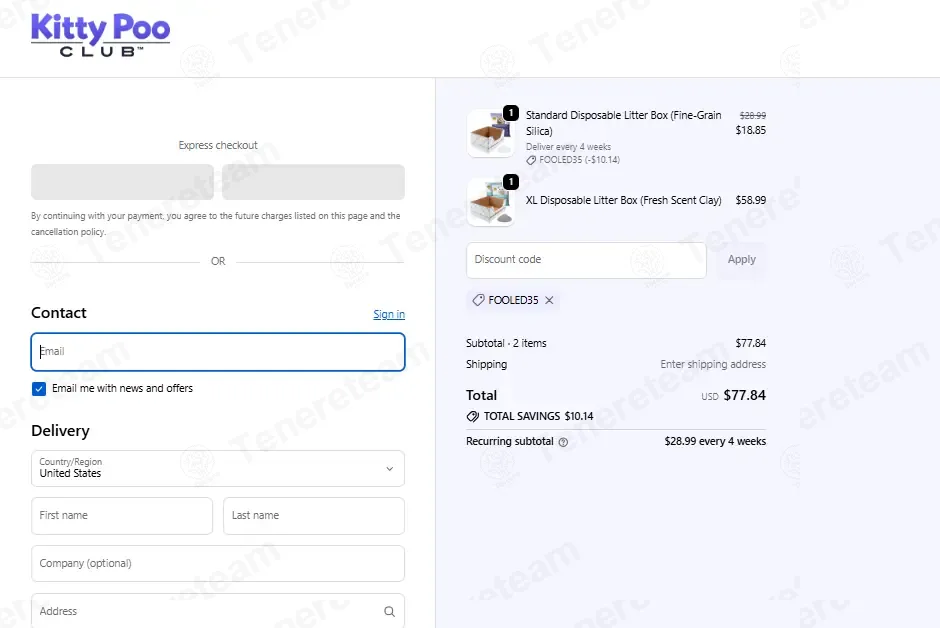Click the Sign in link

click(x=389, y=314)
